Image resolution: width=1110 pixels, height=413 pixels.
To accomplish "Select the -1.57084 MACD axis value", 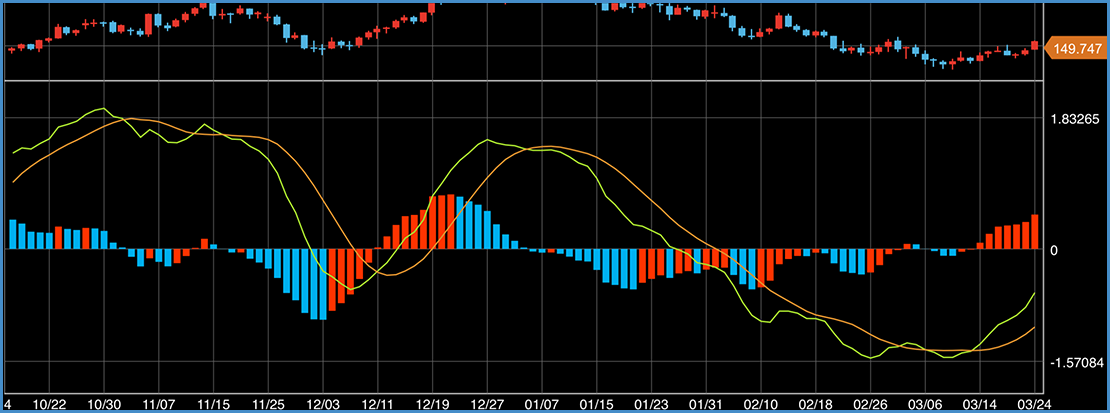I will click(1075, 363).
